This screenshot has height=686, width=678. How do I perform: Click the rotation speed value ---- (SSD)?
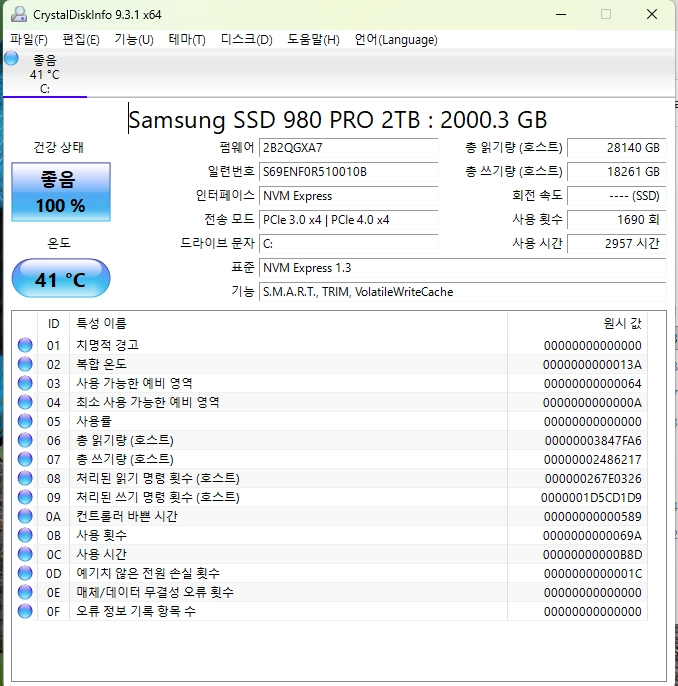[x=617, y=196]
